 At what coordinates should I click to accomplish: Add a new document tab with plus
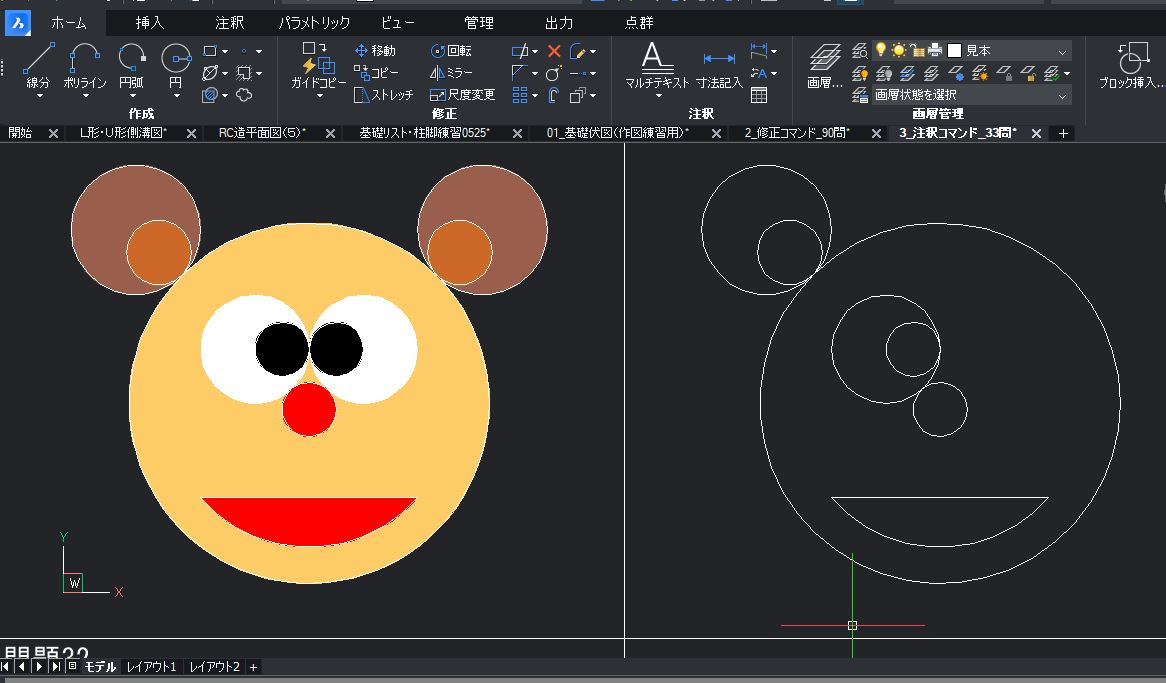coord(1063,134)
